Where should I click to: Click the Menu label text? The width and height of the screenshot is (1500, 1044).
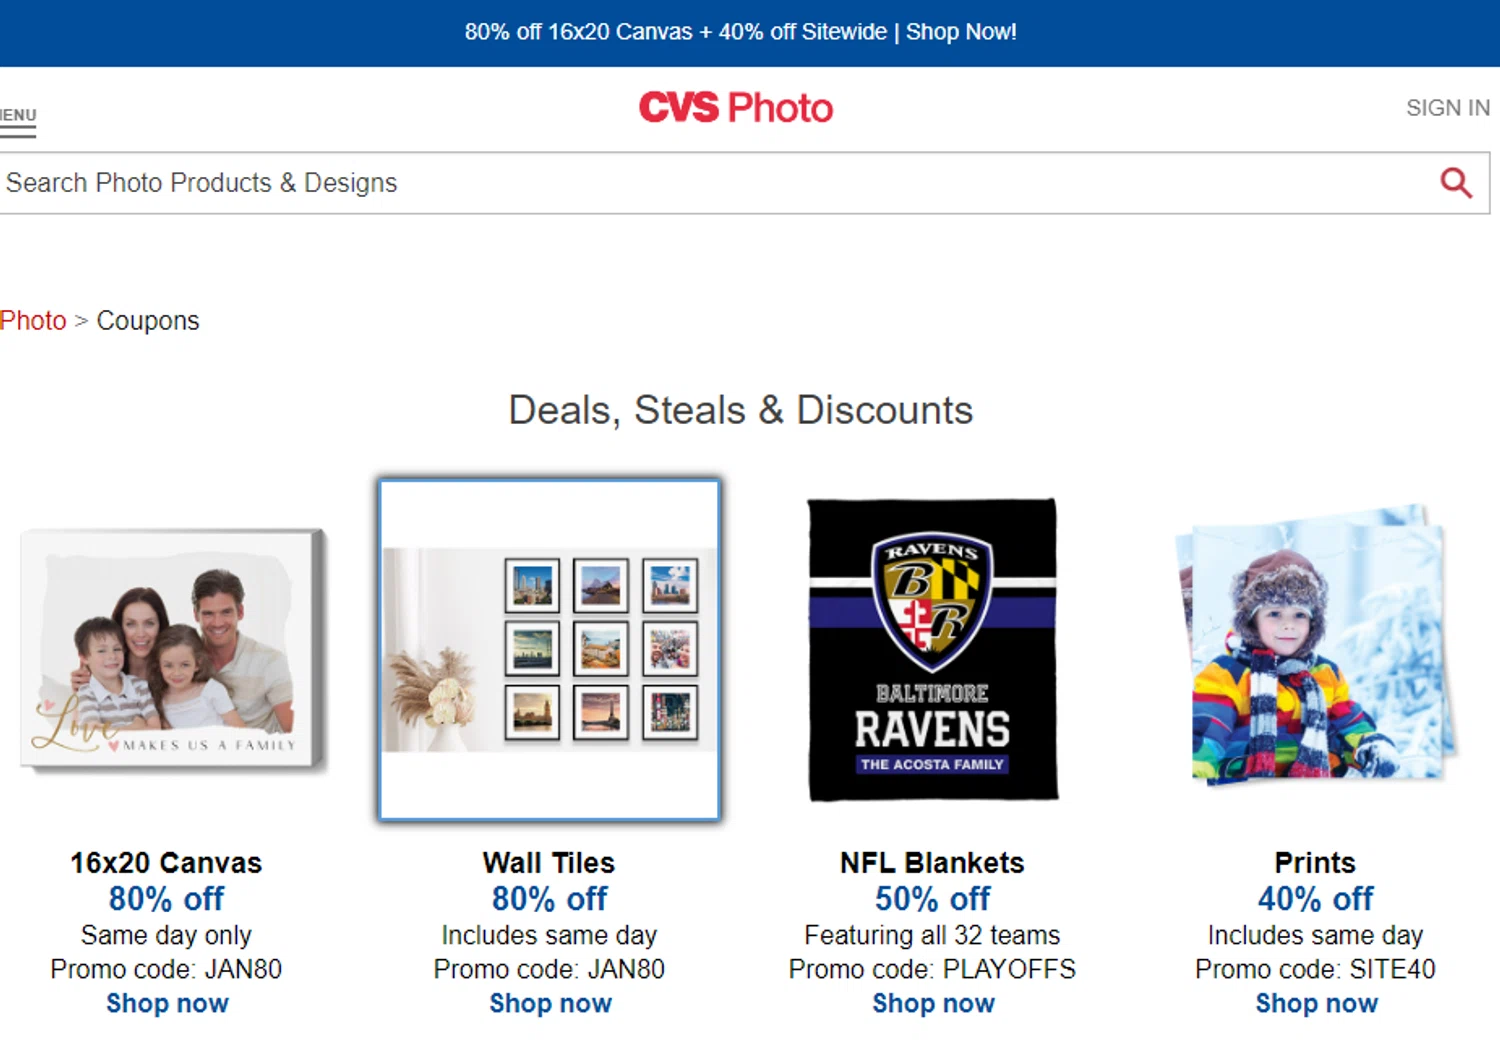click(x=18, y=115)
